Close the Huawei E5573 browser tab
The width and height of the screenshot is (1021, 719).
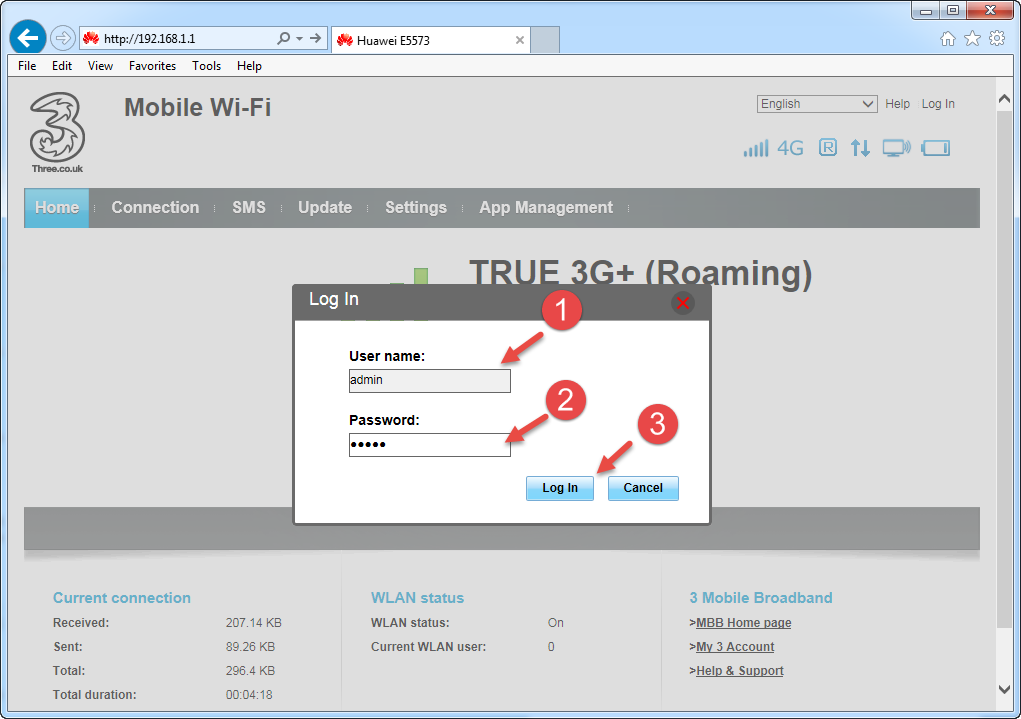pyautogui.click(x=520, y=40)
